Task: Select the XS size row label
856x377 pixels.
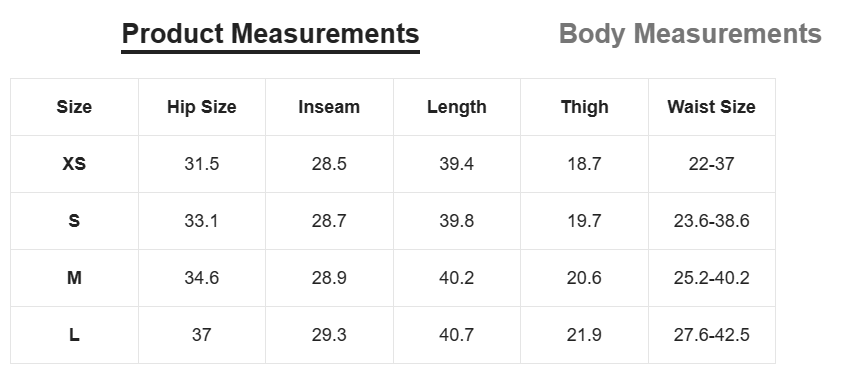Action: 74,164
